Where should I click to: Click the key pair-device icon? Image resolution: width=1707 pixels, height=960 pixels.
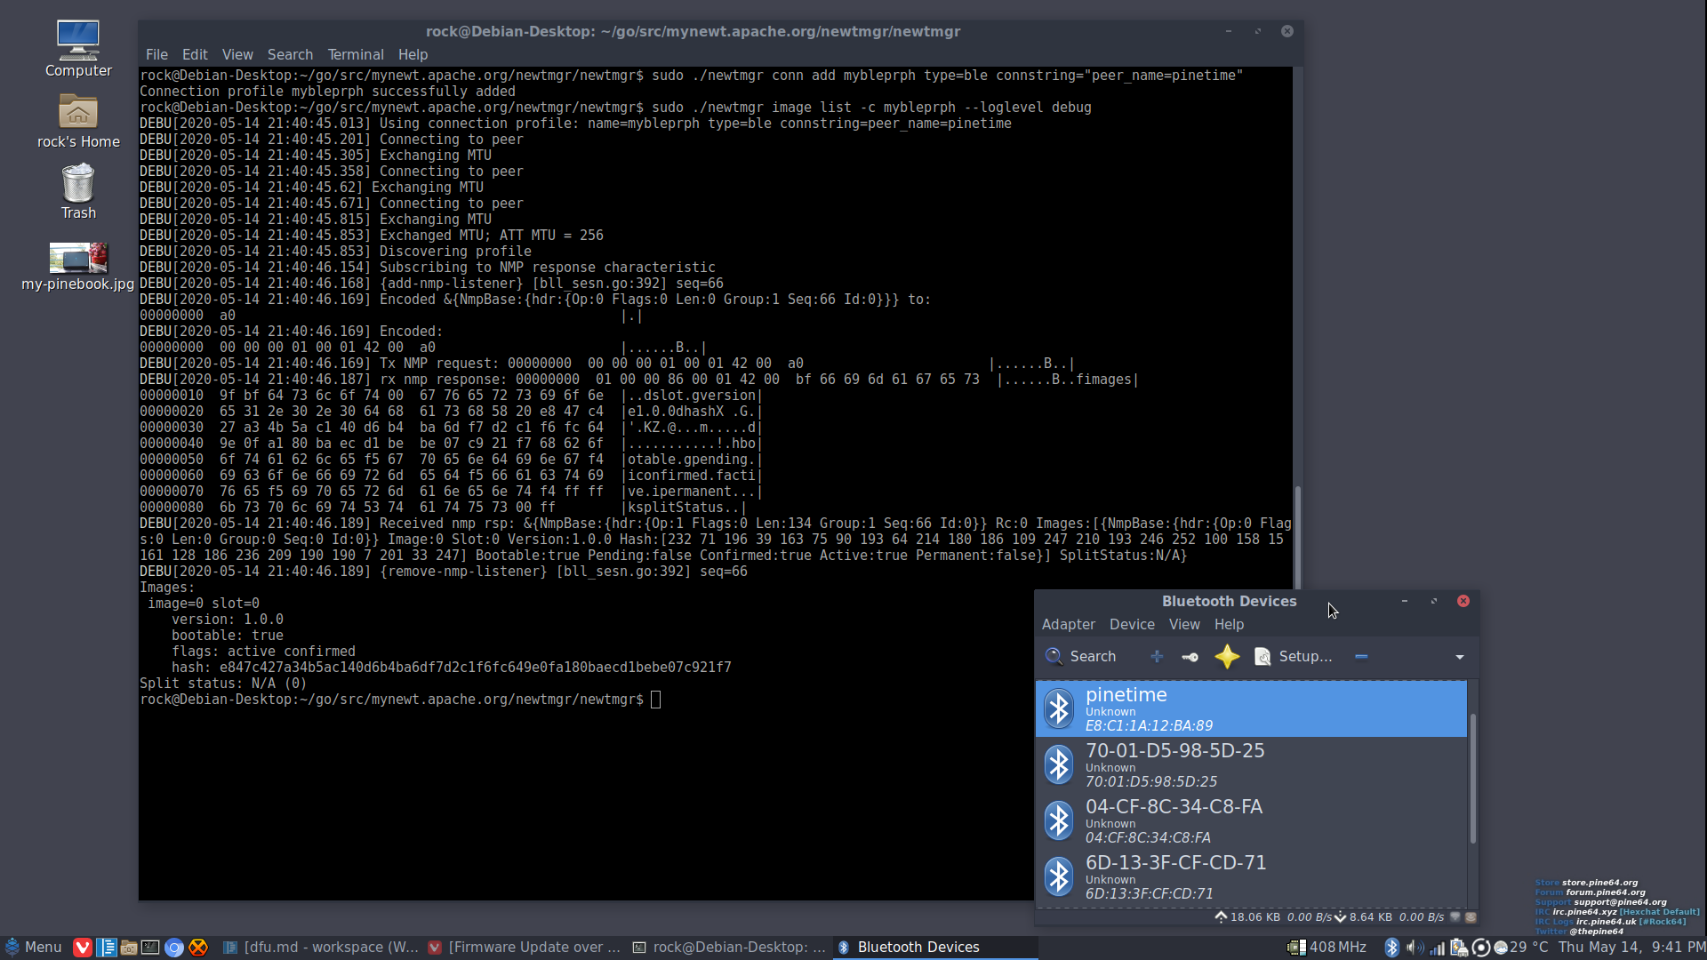point(1190,656)
